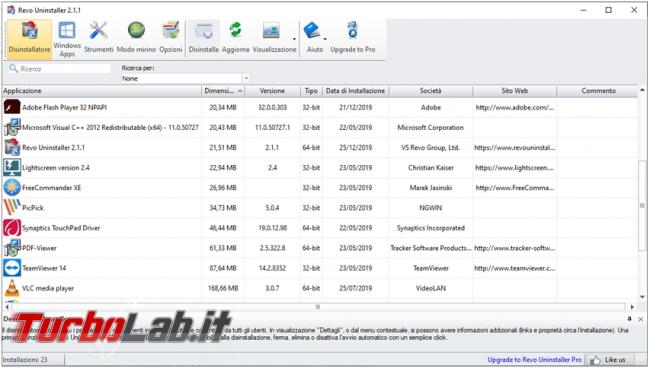Image resolution: width=650 pixels, height=368 pixels.
Task: Click the 14.2.8352 version cell
Action: [272, 268]
